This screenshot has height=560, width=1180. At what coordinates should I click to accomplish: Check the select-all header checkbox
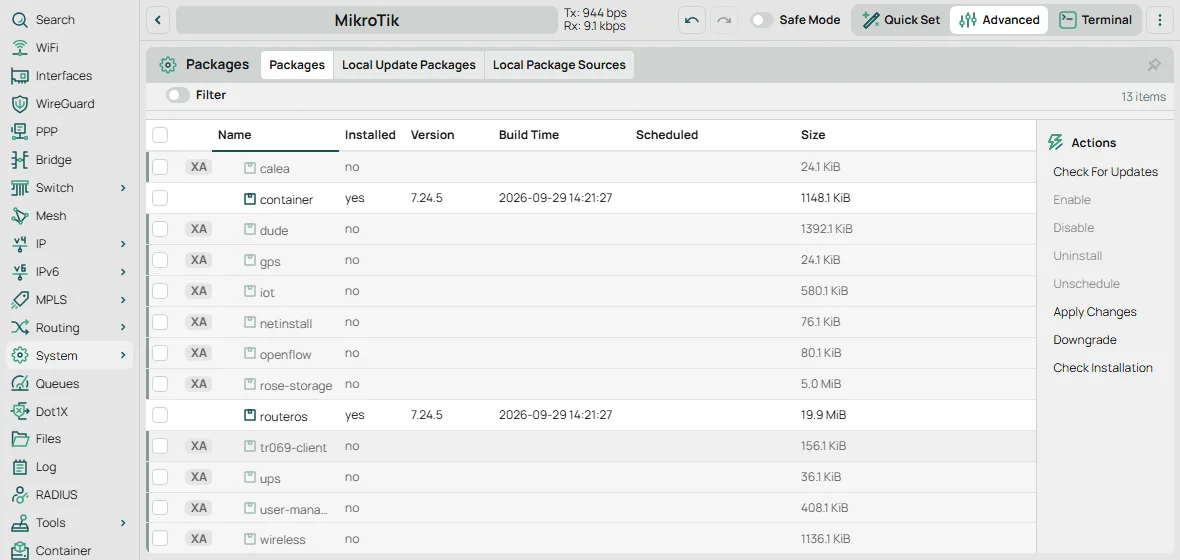coord(160,135)
